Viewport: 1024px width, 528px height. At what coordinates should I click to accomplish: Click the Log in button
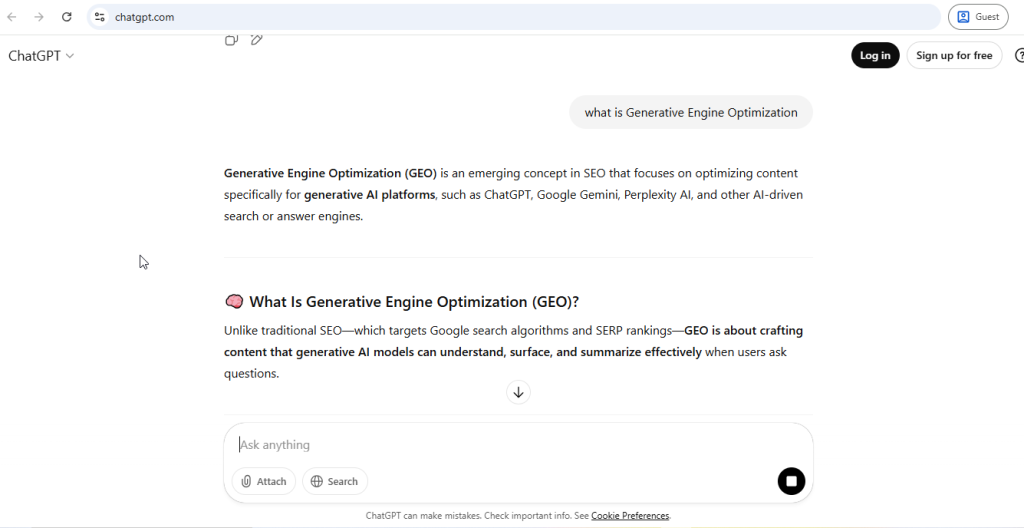click(x=874, y=56)
